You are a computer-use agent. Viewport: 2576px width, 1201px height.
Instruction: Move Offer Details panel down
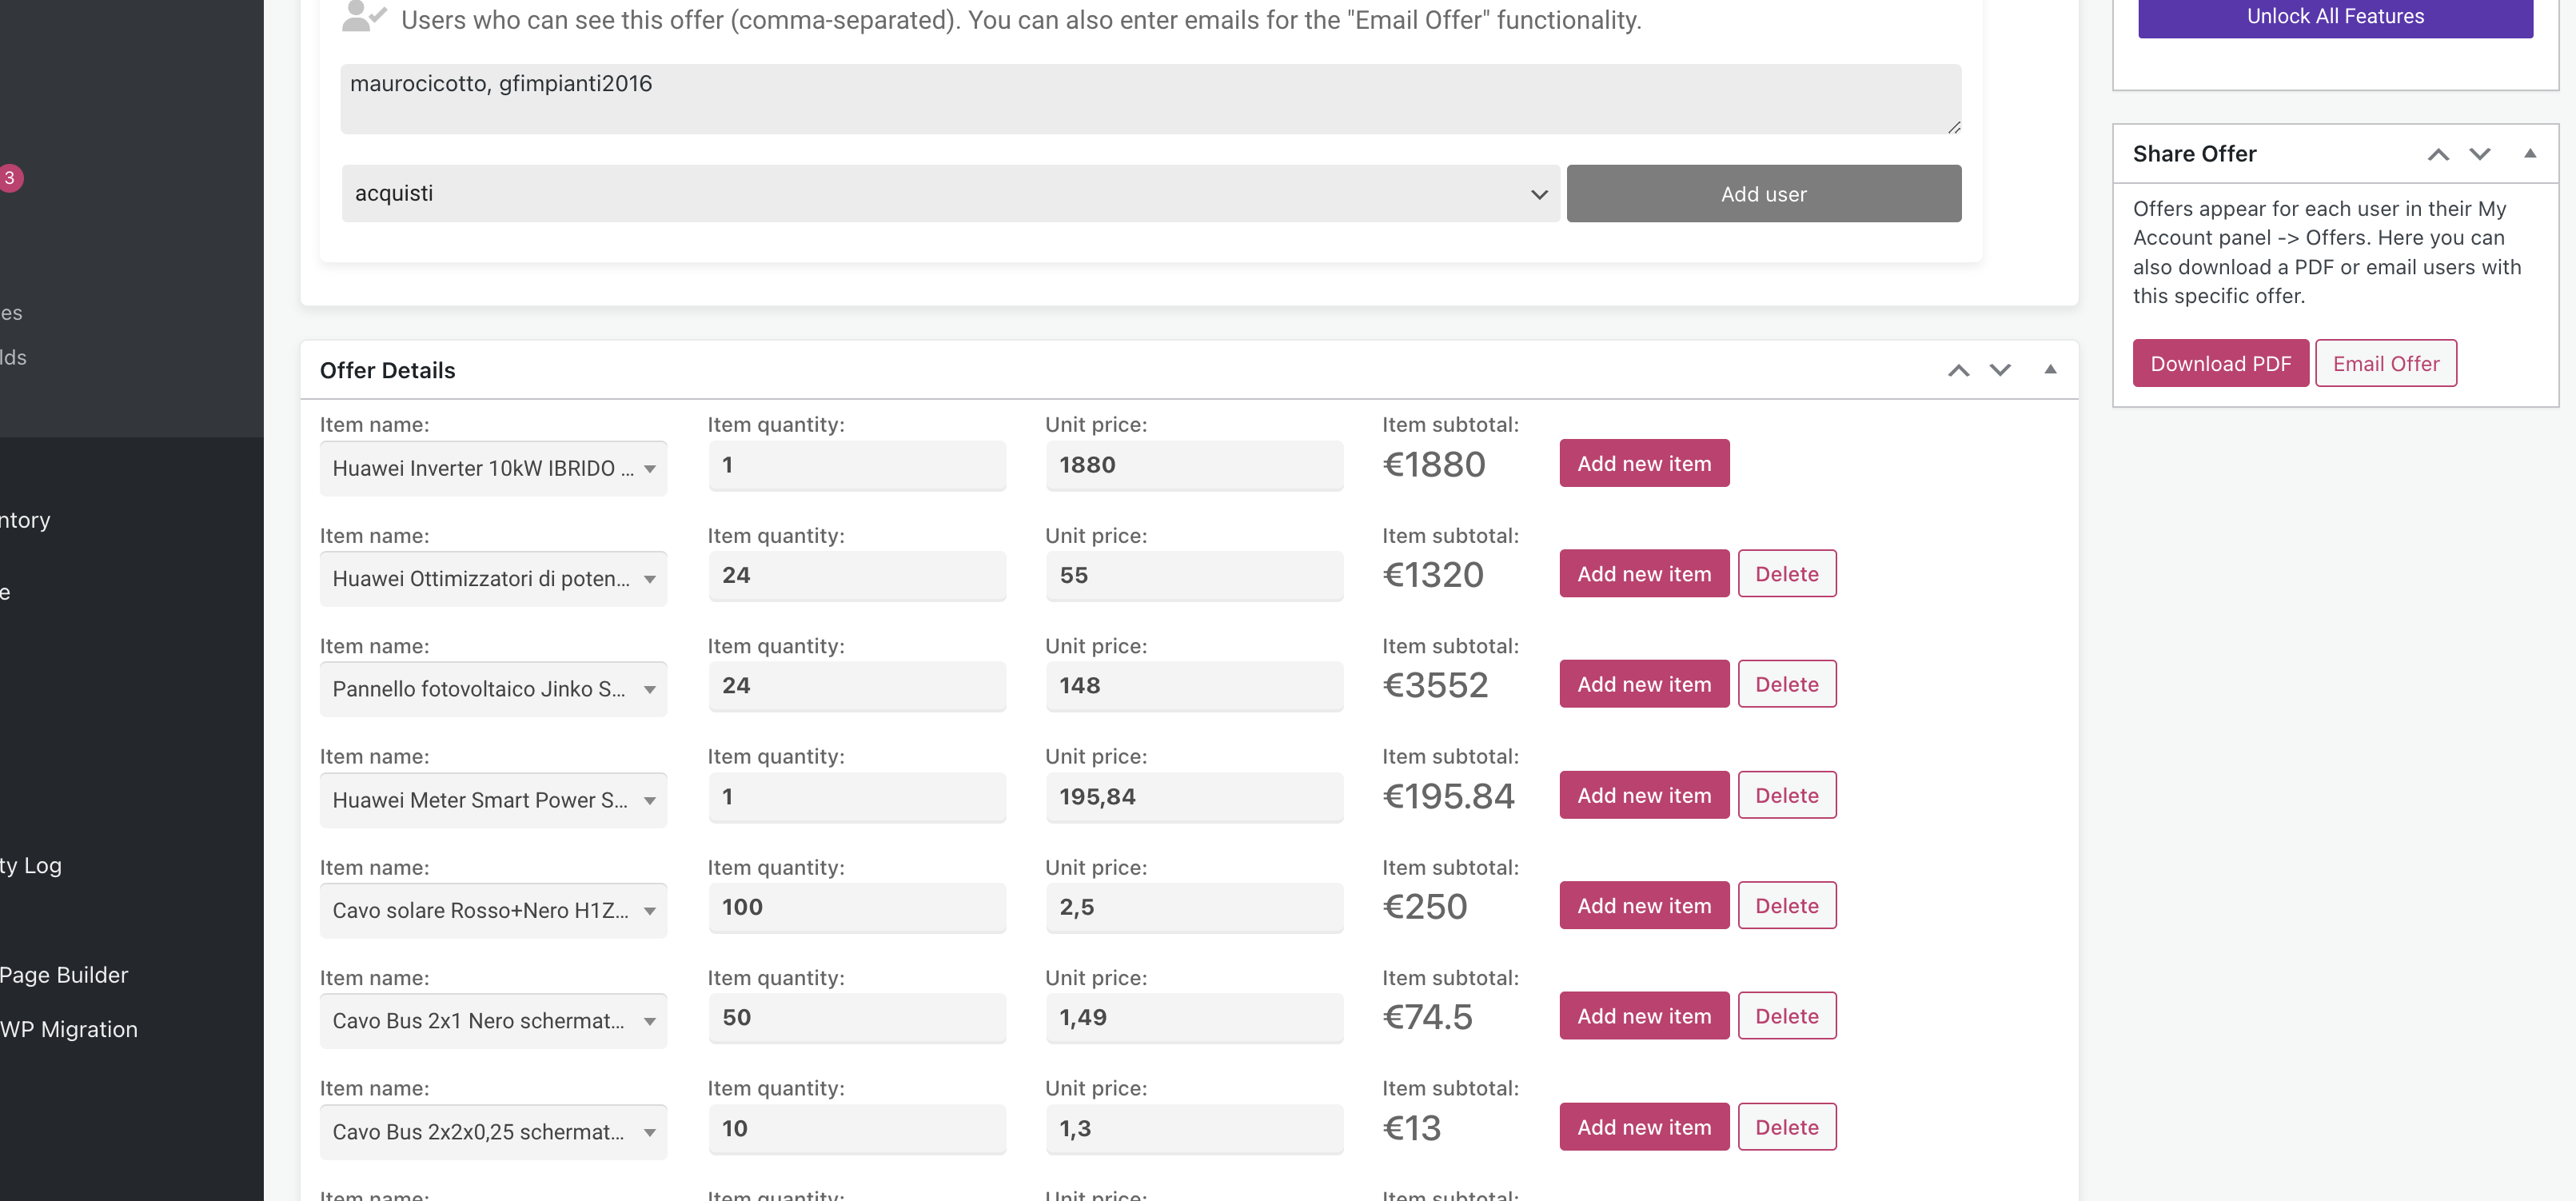click(2000, 370)
